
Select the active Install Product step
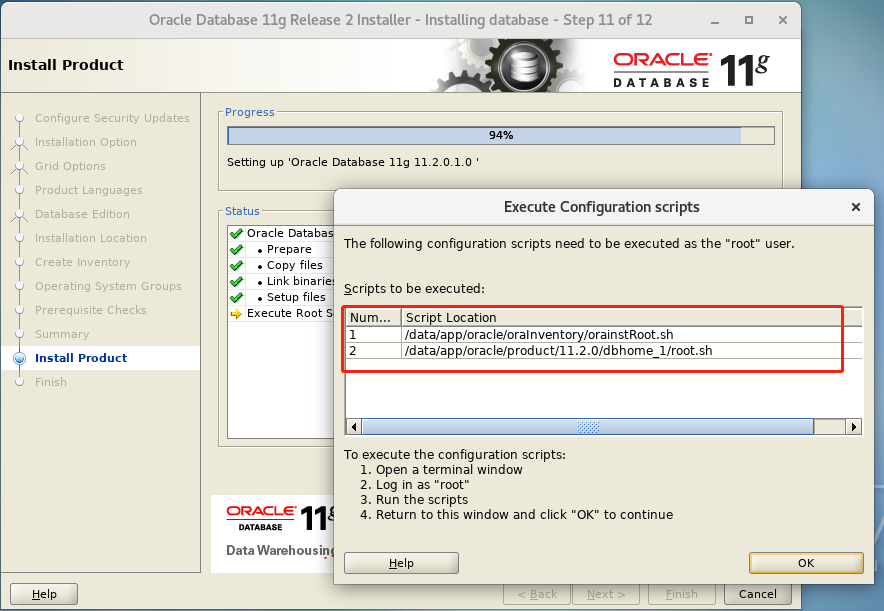(x=81, y=358)
